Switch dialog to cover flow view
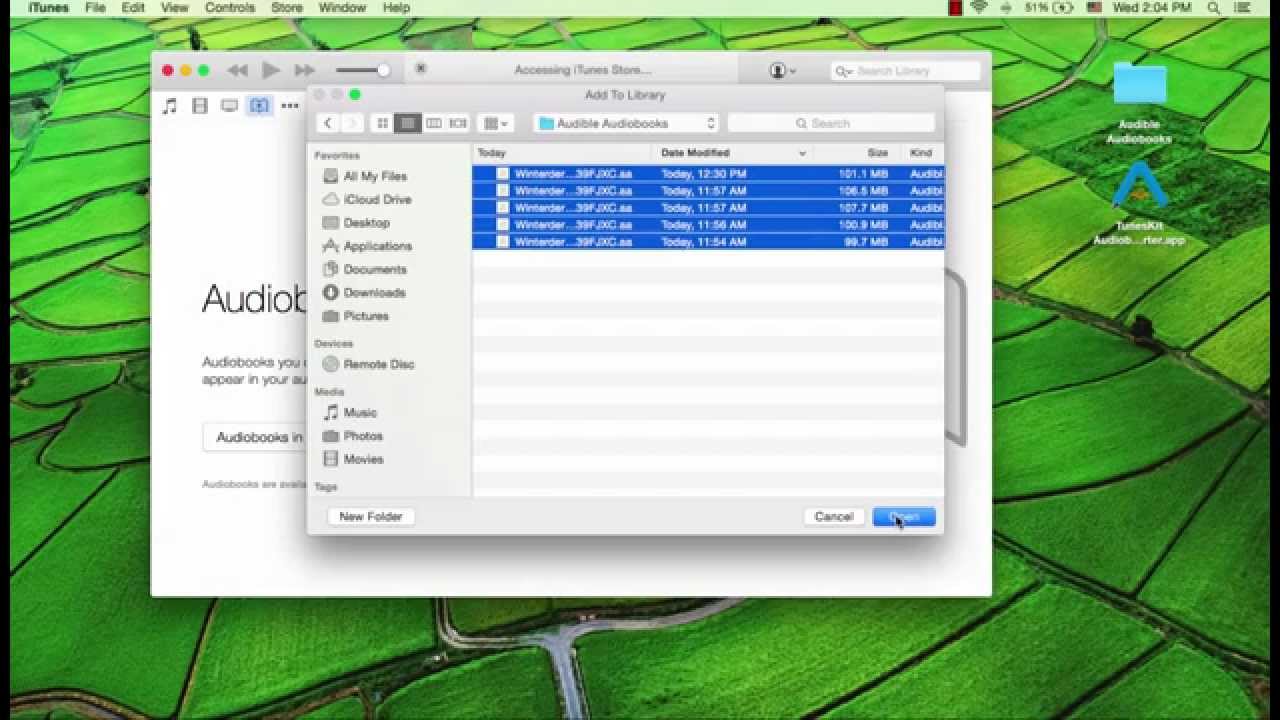 point(458,123)
